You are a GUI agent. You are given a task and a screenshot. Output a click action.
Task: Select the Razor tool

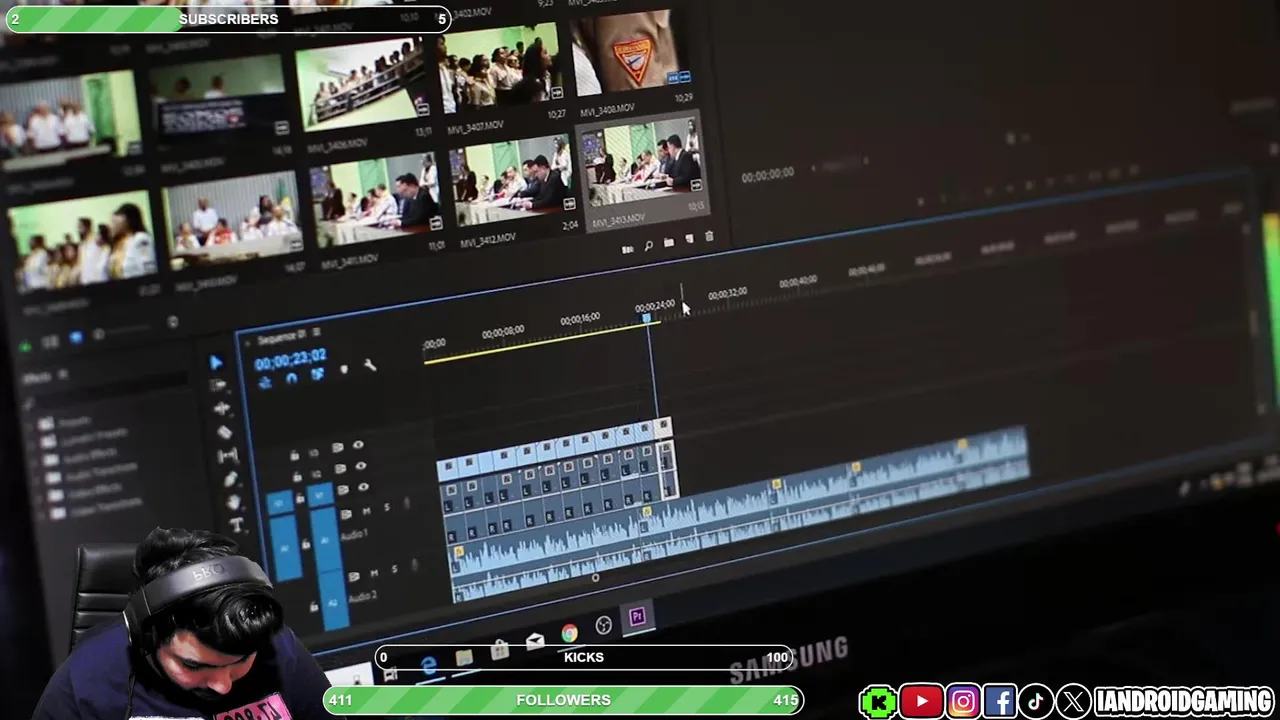click(x=225, y=432)
